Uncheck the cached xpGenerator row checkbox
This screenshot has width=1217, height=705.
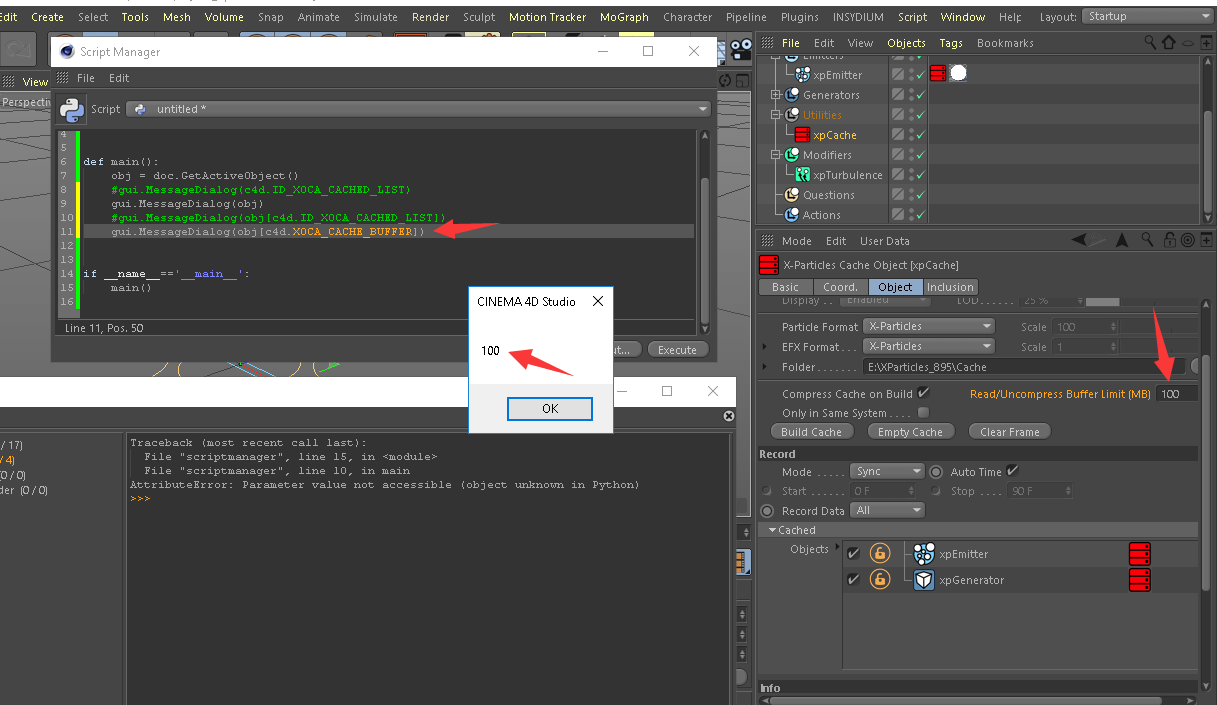point(853,579)
